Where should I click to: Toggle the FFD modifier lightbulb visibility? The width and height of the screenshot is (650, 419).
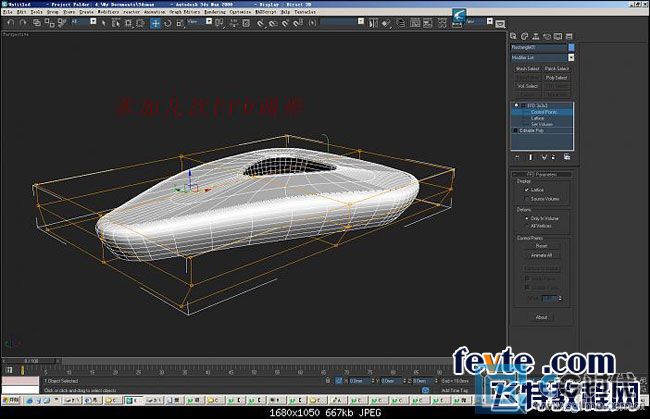coord(516,106)
